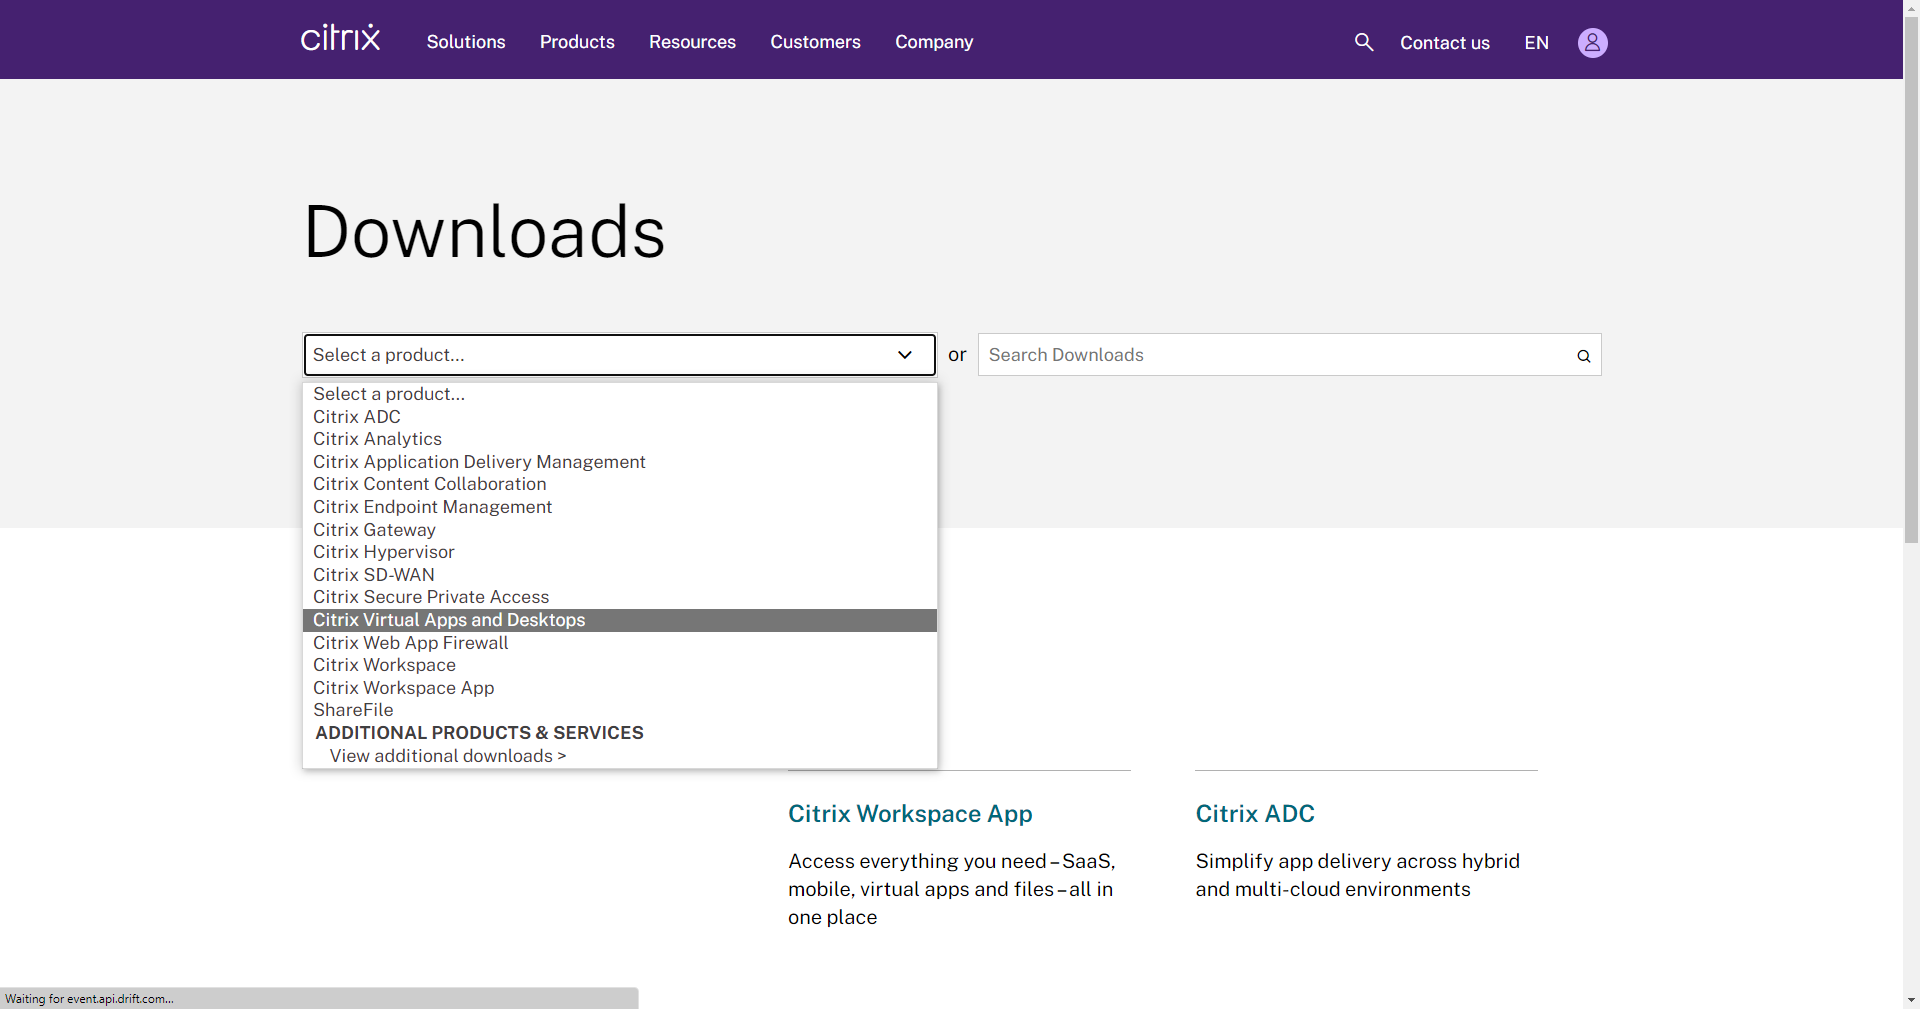
Task: Open the Resources navigation menu
Action: (692, 42)
